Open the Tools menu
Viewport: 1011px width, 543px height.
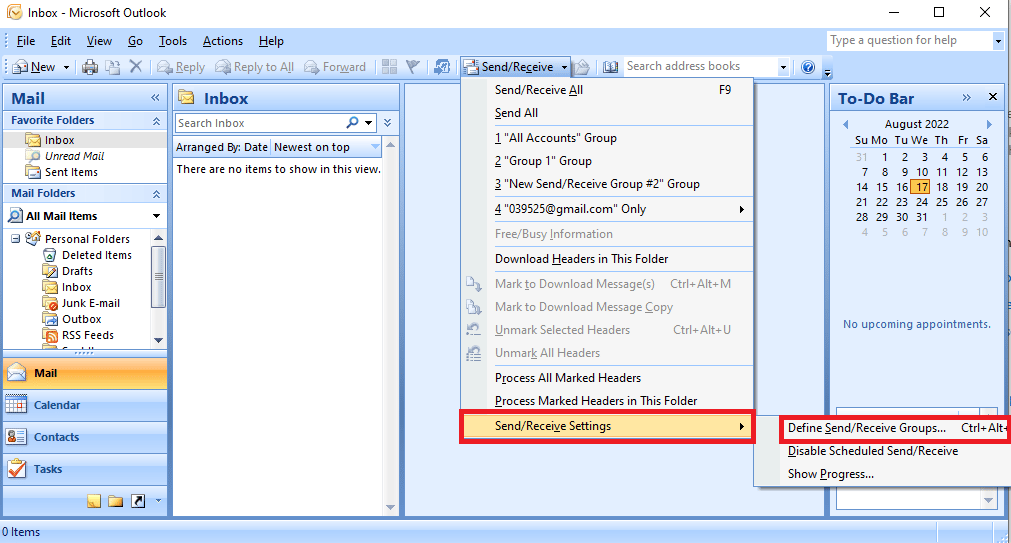pyautogui.click(x=173, y=41)
